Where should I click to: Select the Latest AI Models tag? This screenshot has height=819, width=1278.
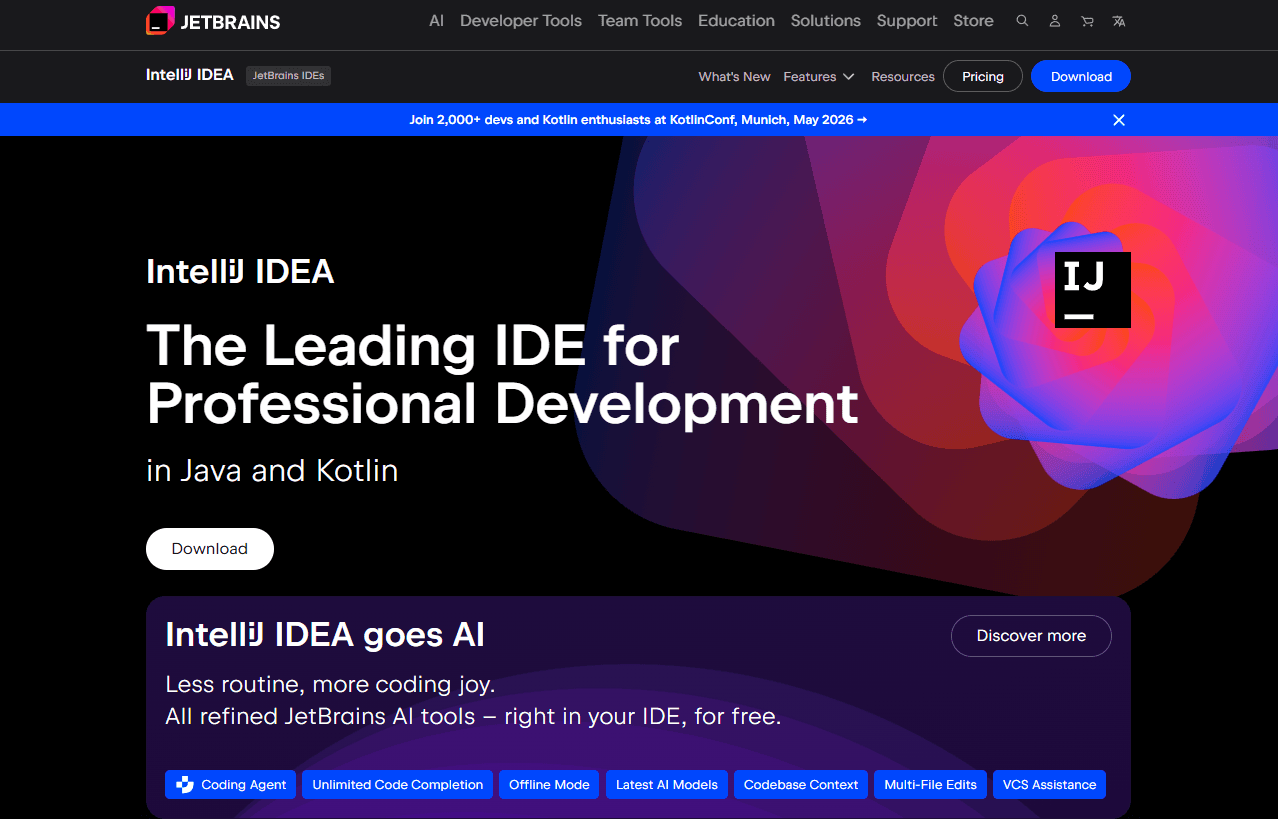coord(667,785)
